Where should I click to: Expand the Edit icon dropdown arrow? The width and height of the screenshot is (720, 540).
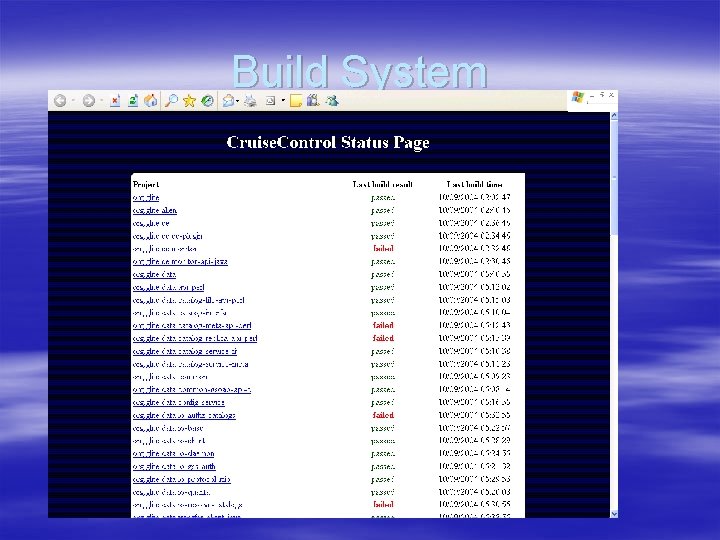click(283, 101)
